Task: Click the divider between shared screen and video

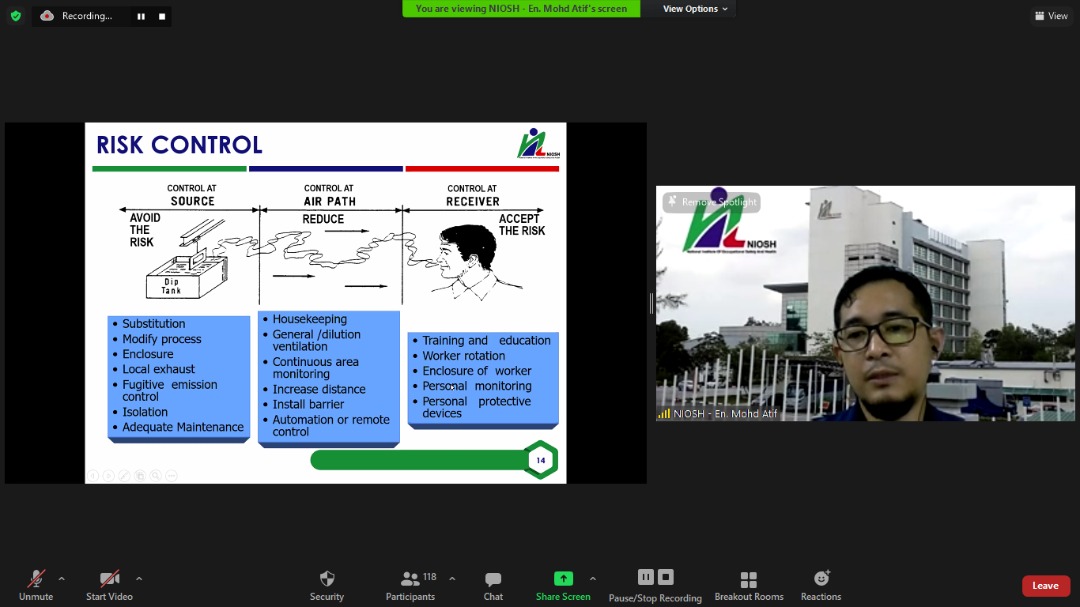Action: [x=651, y=303]
